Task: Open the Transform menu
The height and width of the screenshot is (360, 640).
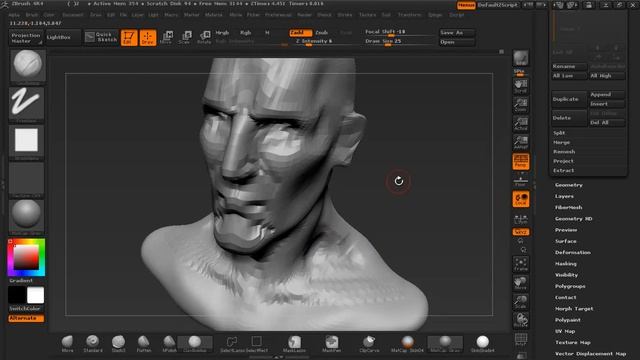Action: pyautogui.click(x=409, y=15)
